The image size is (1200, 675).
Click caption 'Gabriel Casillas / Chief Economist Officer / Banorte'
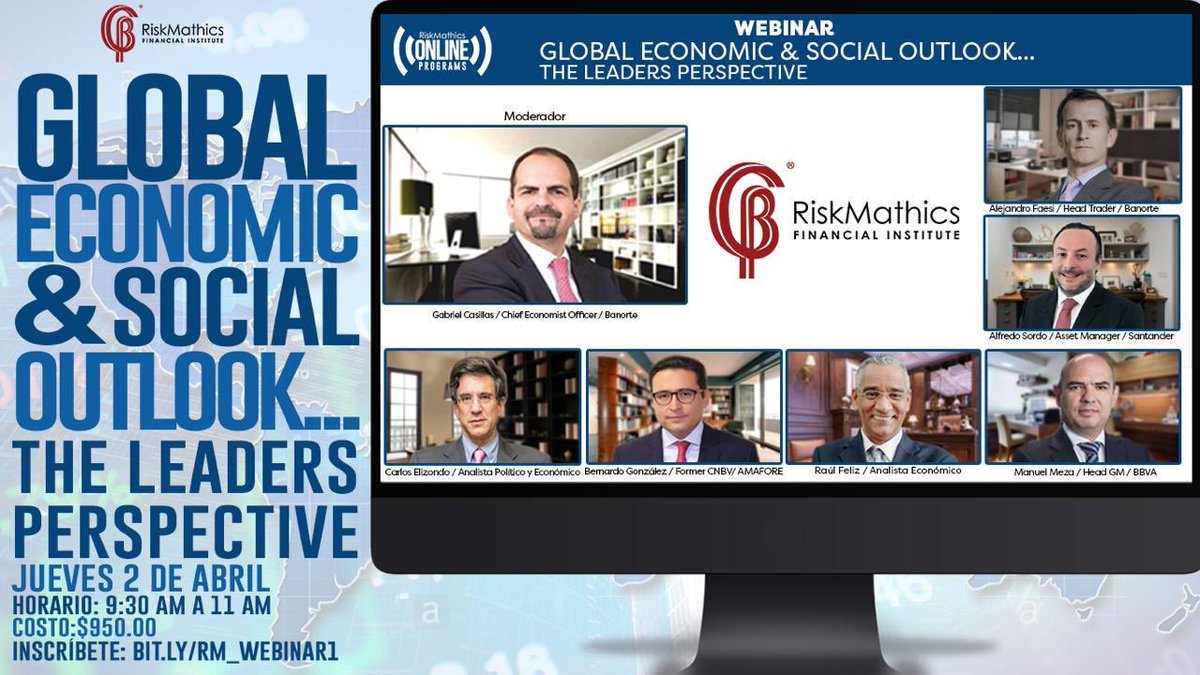tap(535, 314)
